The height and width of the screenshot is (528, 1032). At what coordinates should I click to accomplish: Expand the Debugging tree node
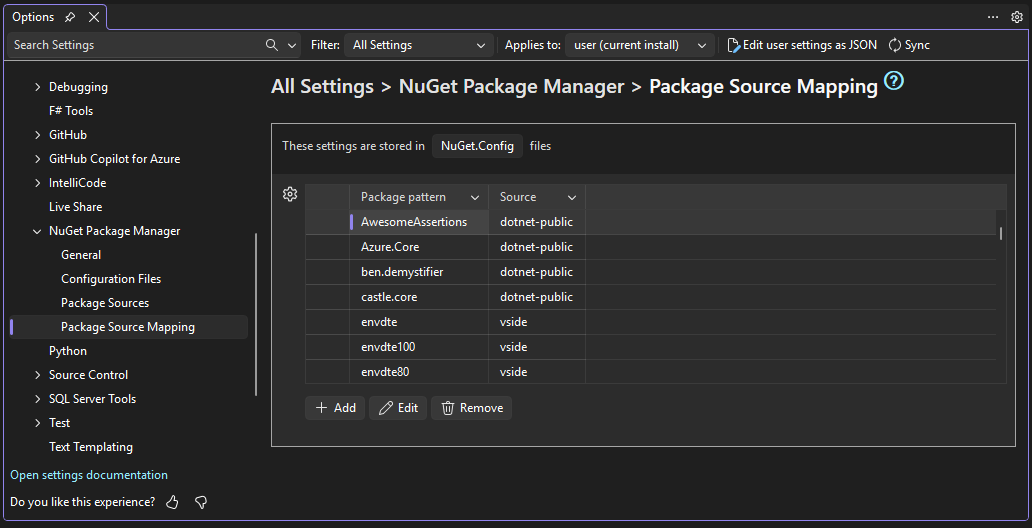38,87
